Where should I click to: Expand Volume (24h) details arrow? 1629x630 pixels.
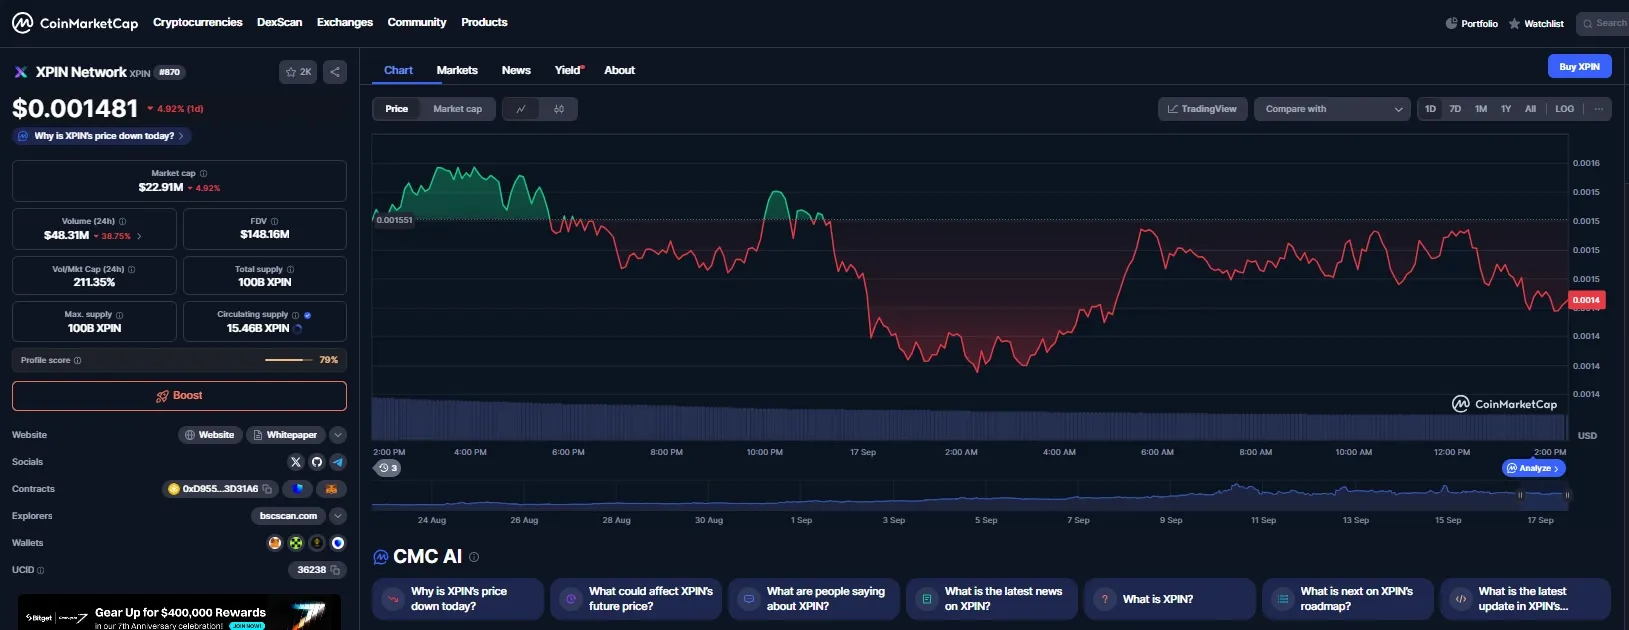(x=139, y=236)
